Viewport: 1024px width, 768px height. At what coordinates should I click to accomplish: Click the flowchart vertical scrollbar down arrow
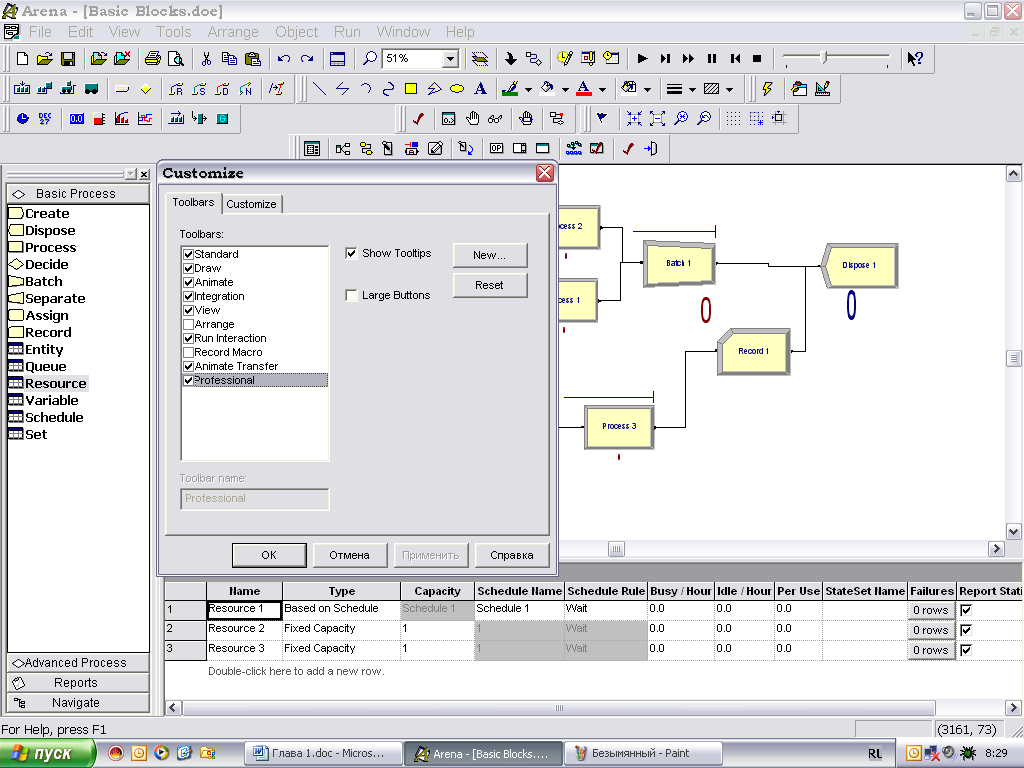(1014, 532)
